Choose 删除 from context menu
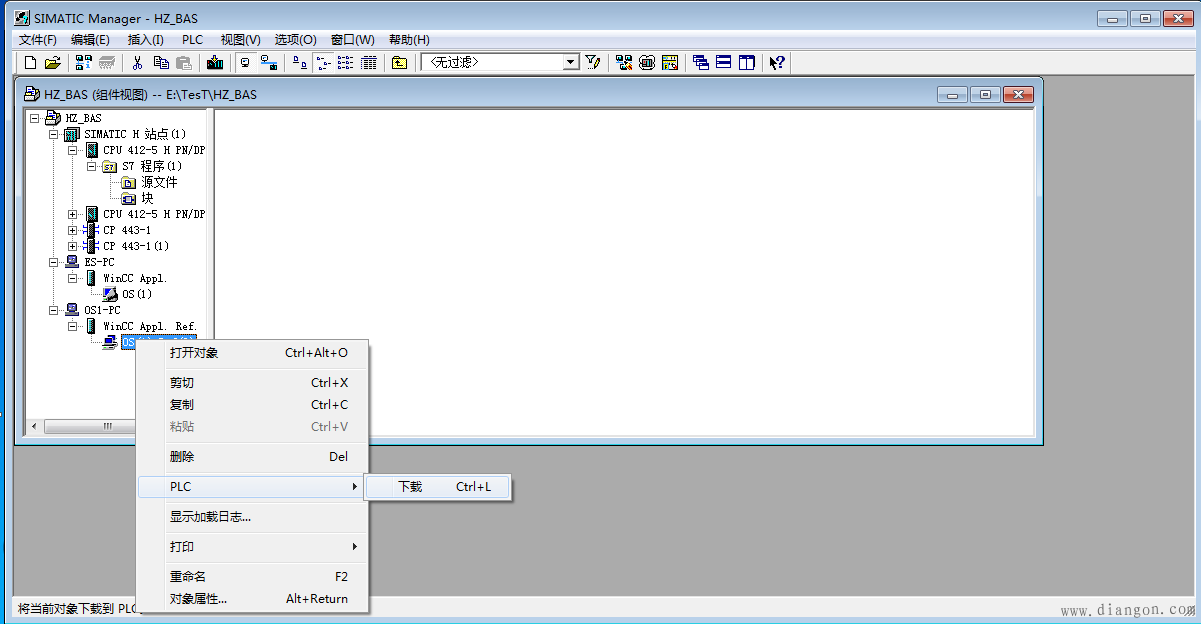 tap(252, 457)
